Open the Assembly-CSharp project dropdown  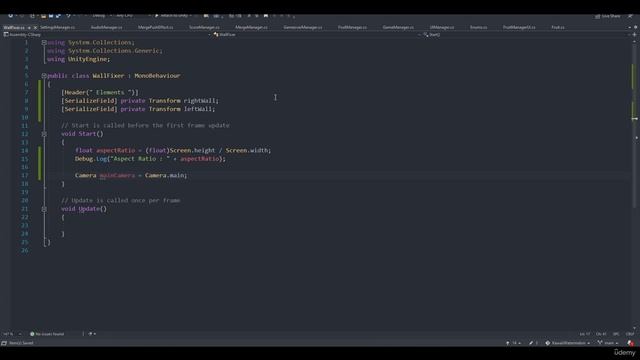click(x=107, y=35)
